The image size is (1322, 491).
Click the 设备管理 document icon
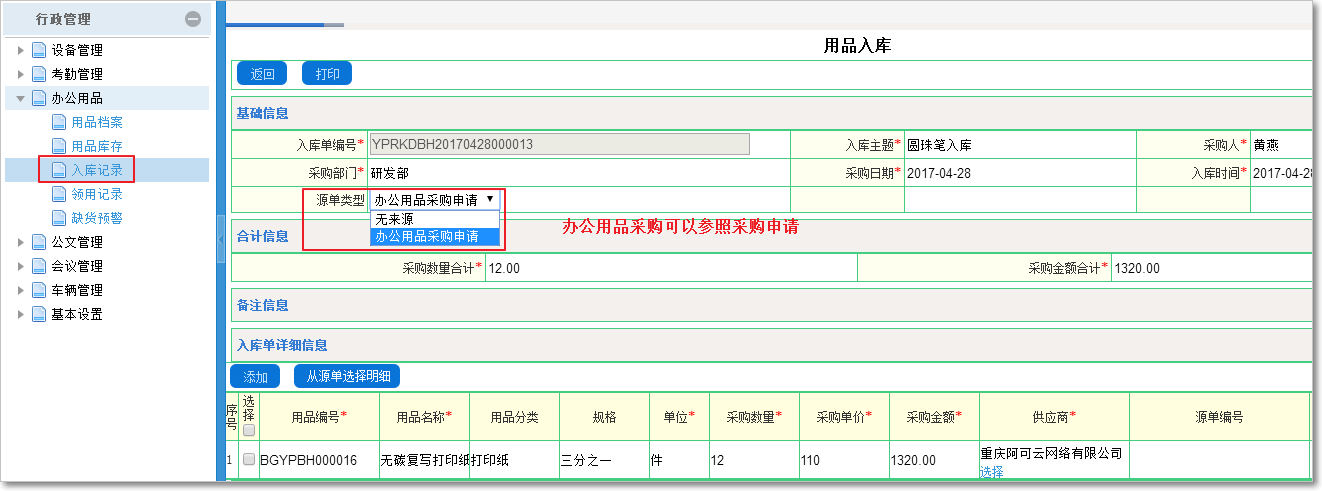click(x=39, y=50)
